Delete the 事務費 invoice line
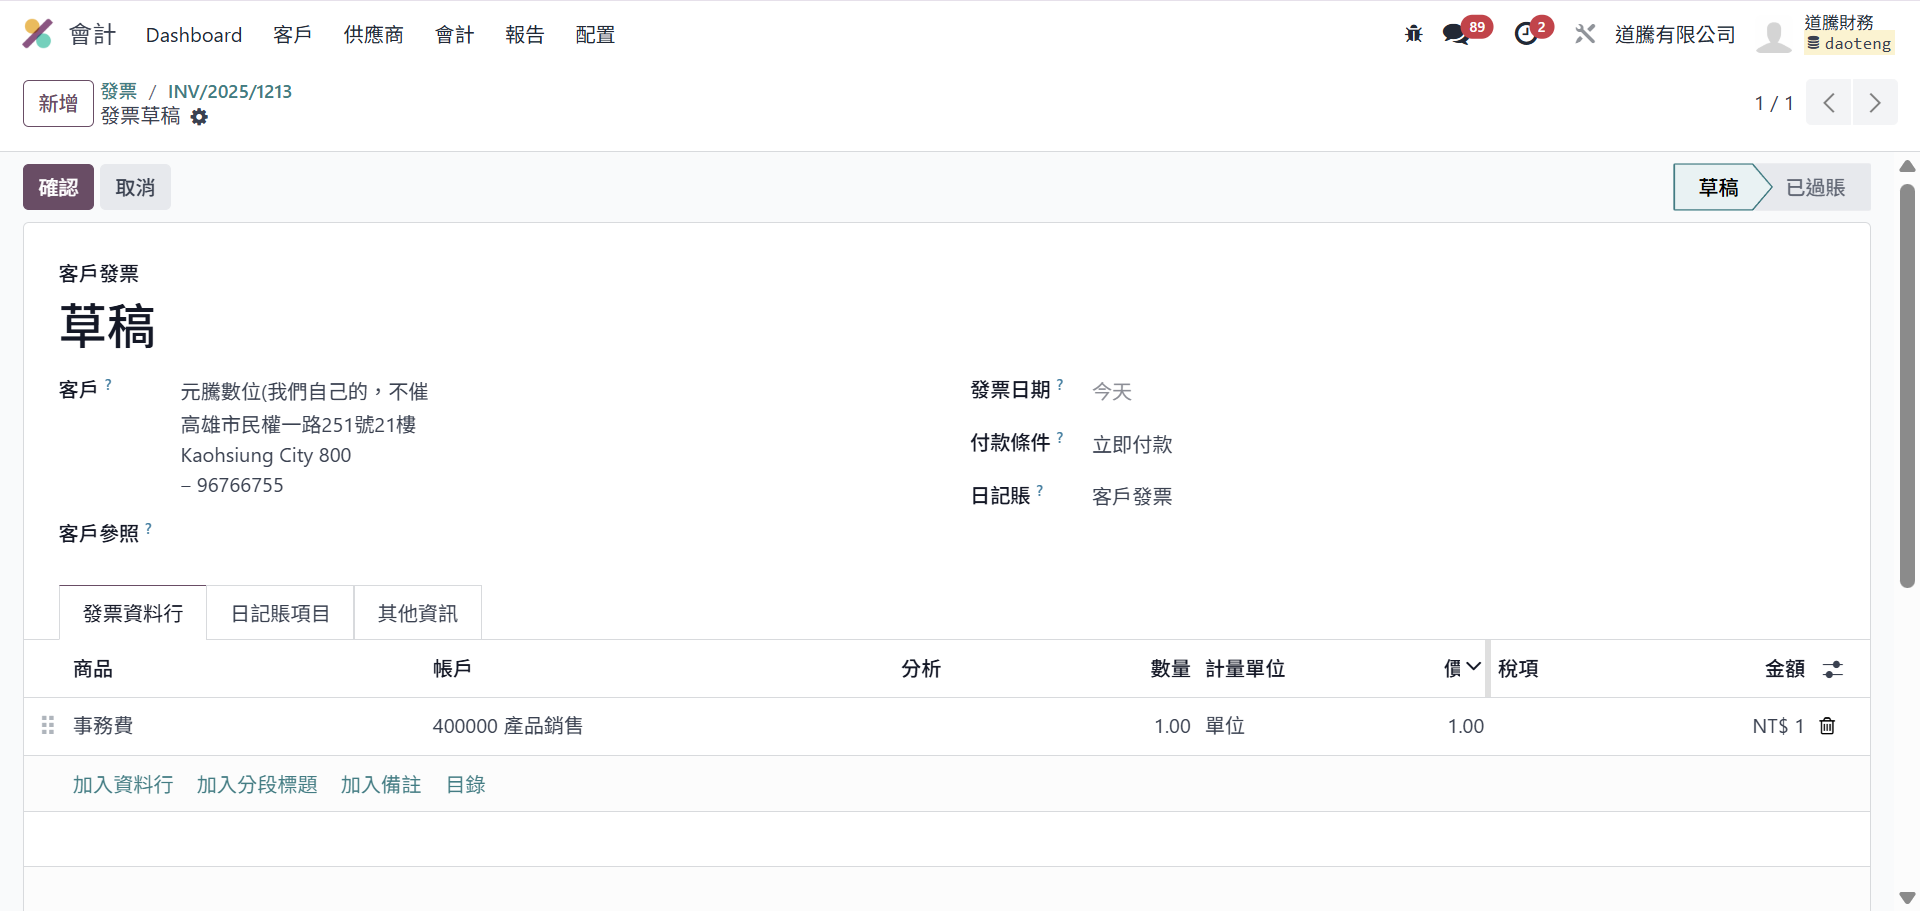This screenshot has width=1920, height=911. [x=1827, y=726]
